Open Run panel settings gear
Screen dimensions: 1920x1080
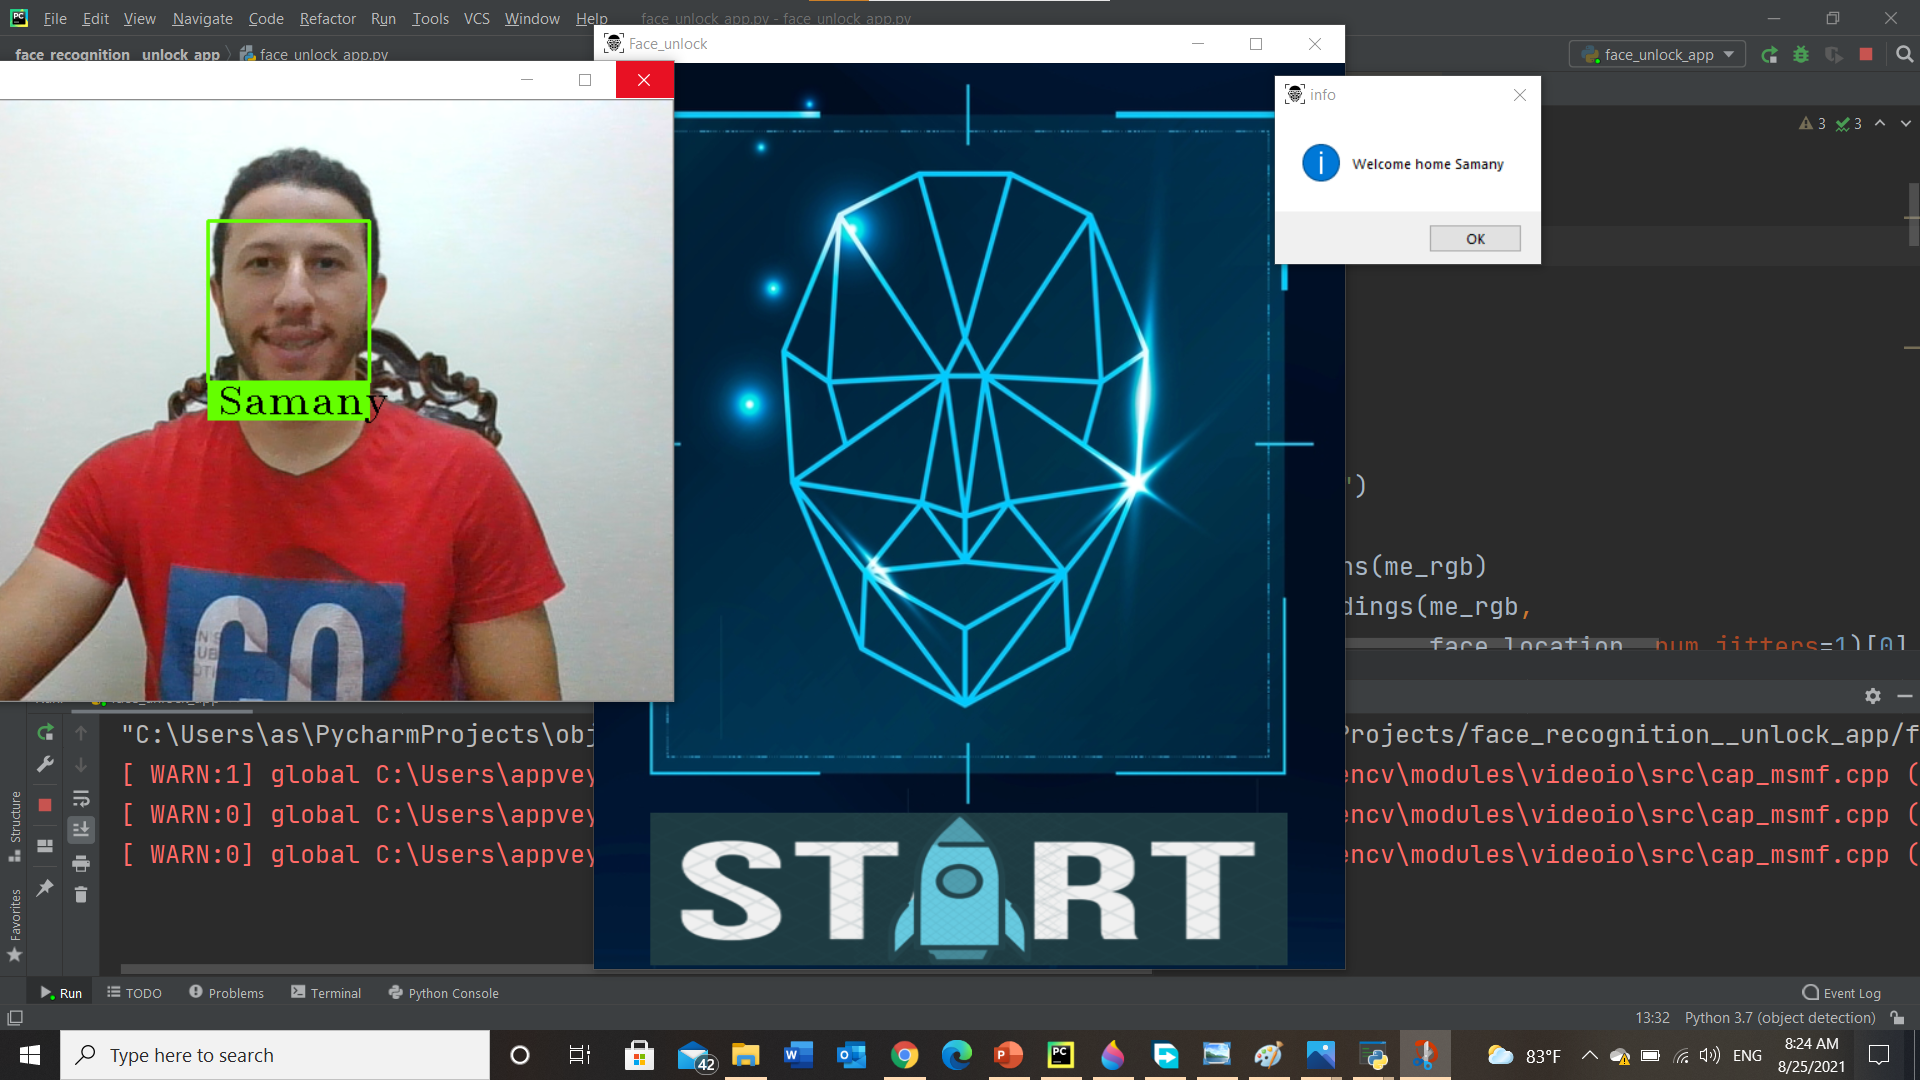(1873, 695)
